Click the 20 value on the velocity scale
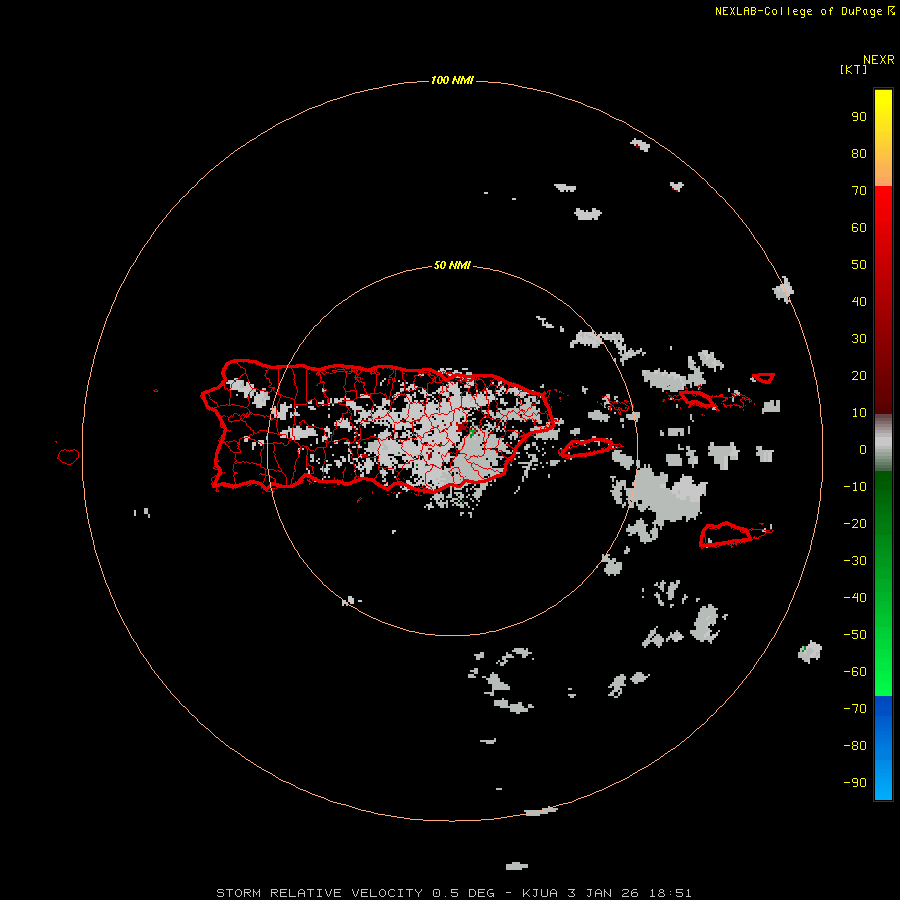900x900 pixels. click(859, 375)
